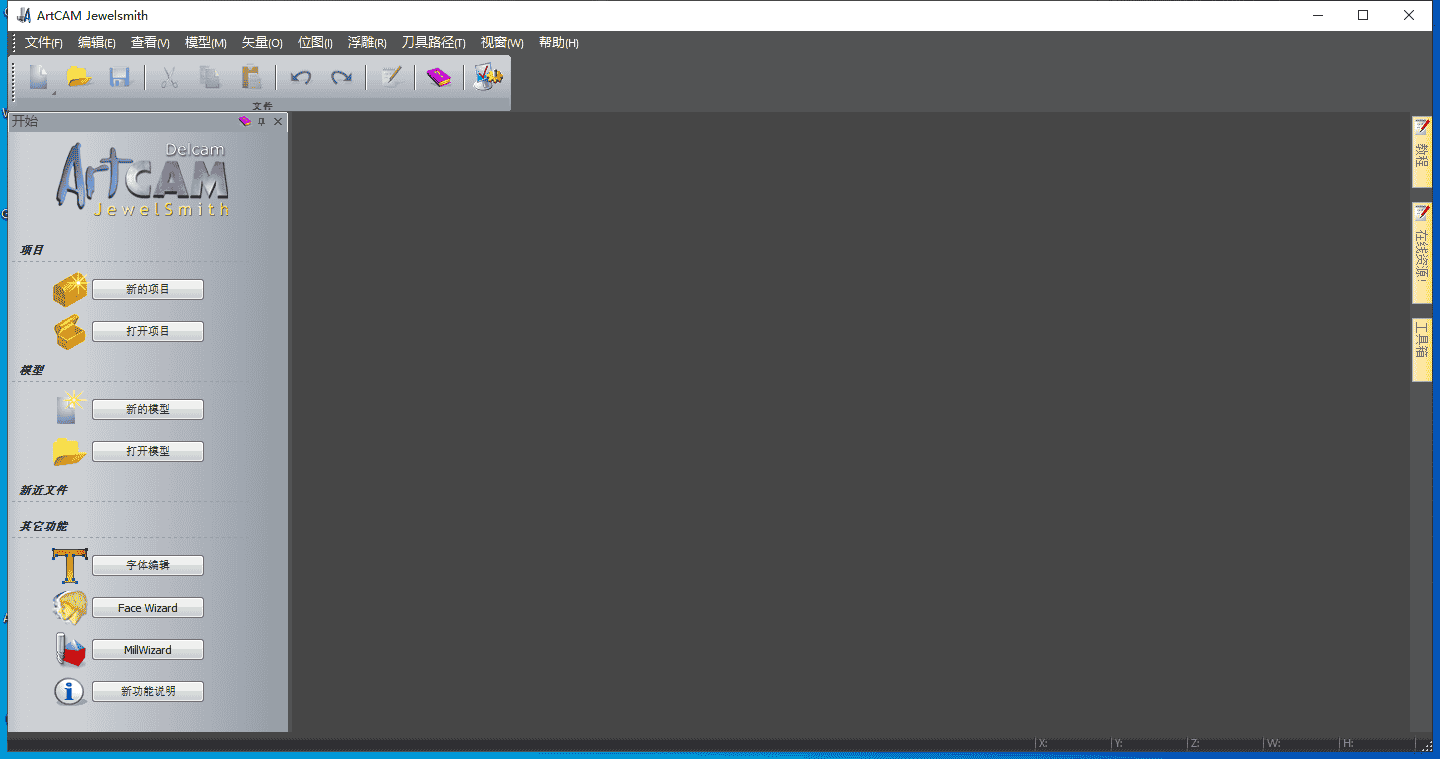Open the purple help book in toolbar

(439, 77)
